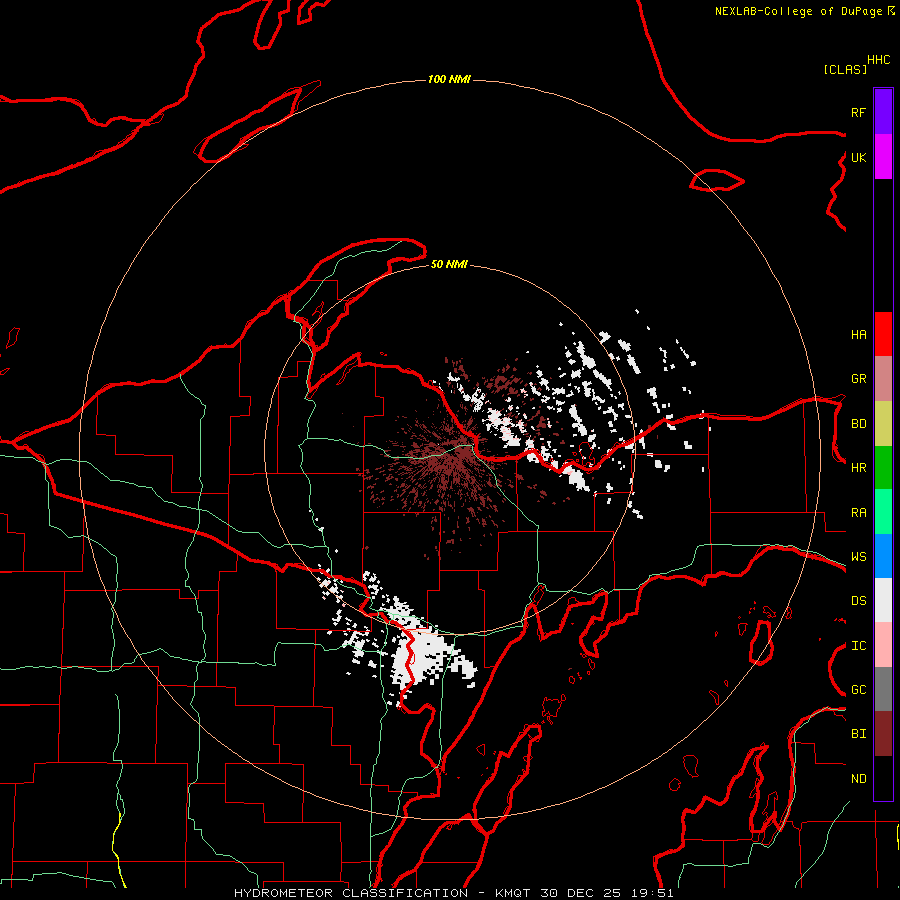Click 'NEXLAB-College of DuPage' credit text
The image size is (900, 900).
(798, 11)
